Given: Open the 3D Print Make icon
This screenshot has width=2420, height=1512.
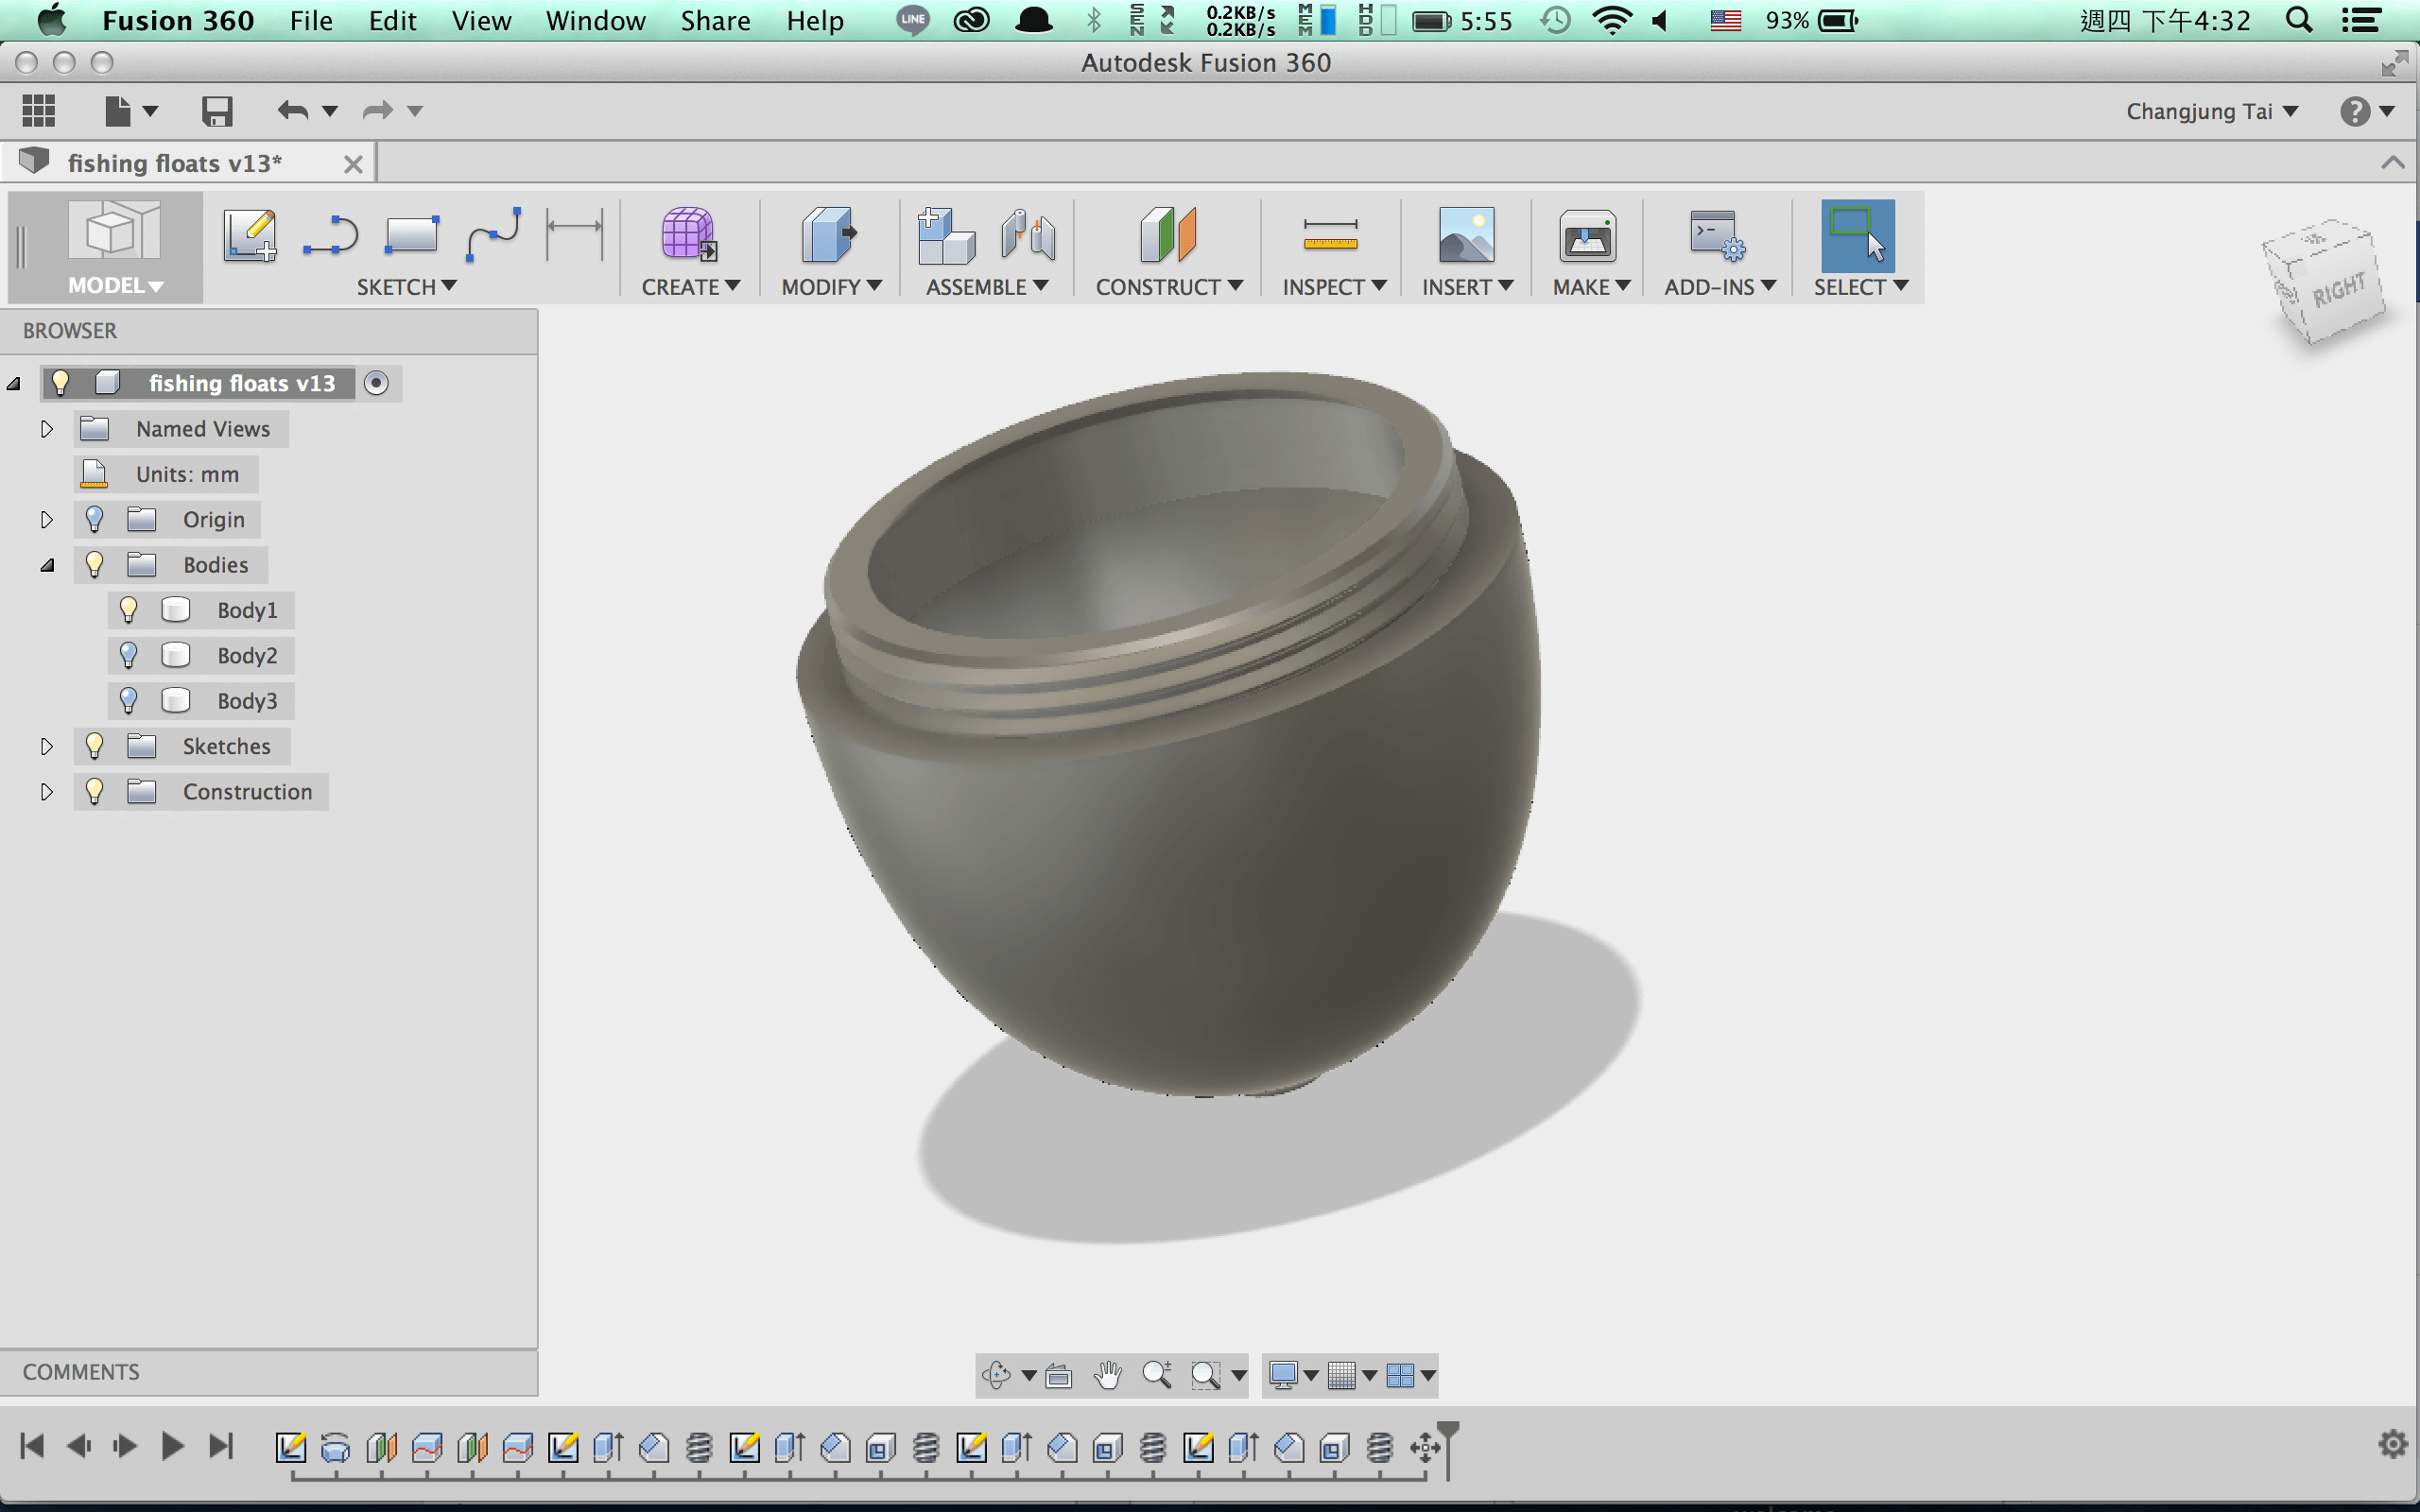Looking at the screenshot, I should 1587,236.
